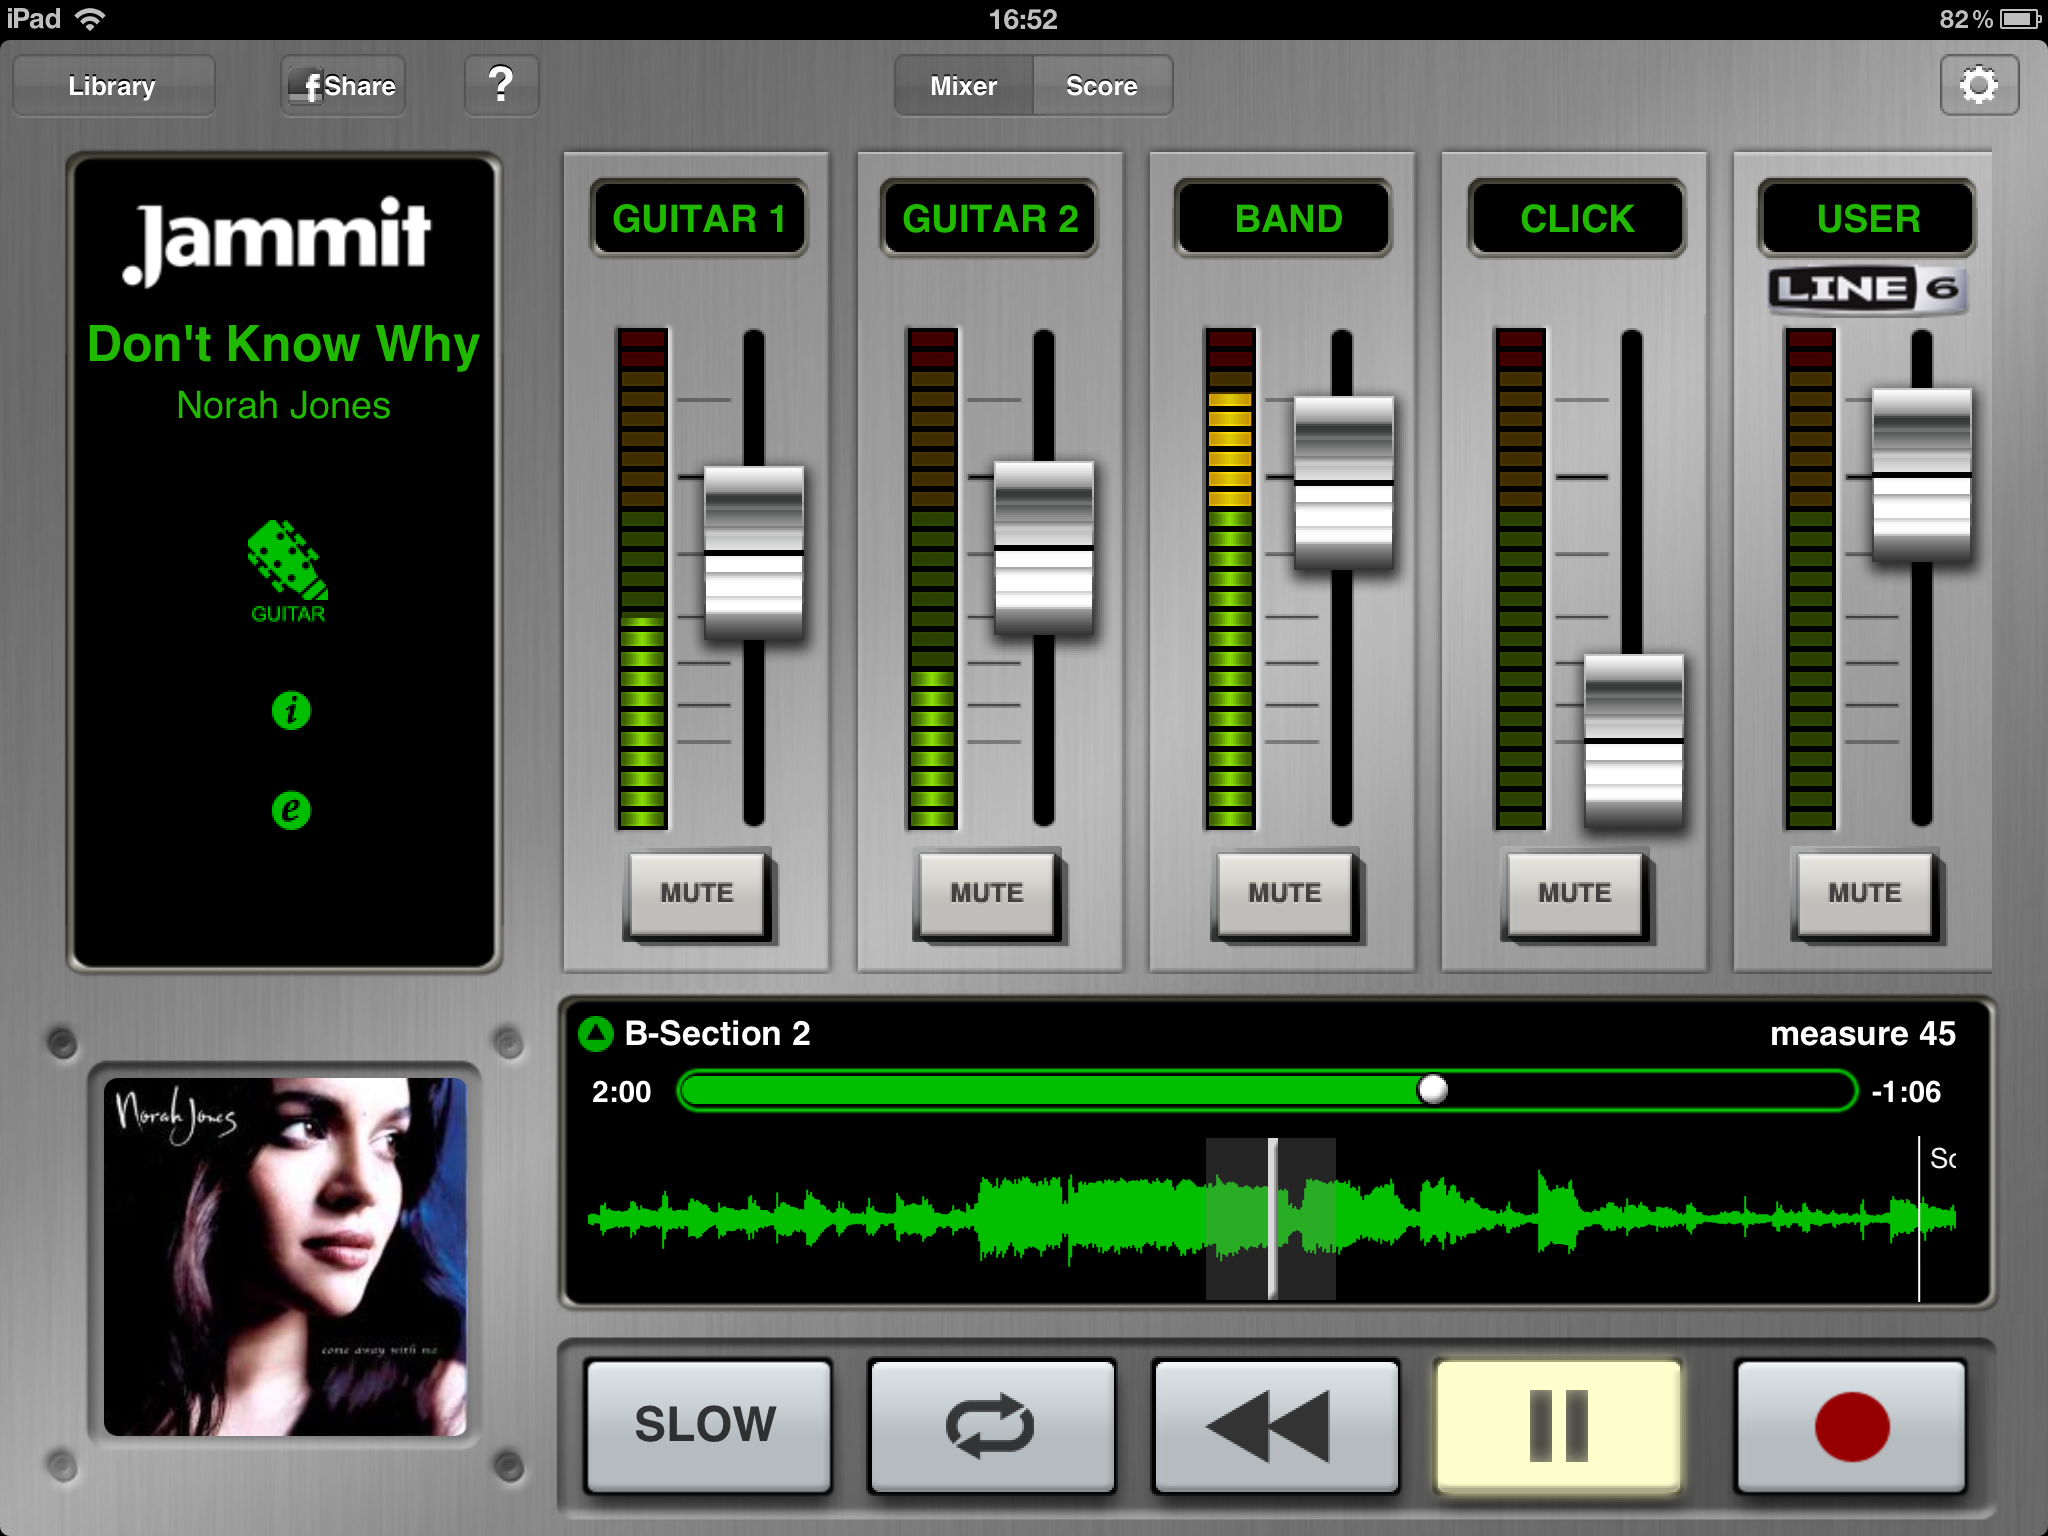This screenshot has height=1536, width=2048.
Task: Expand the B-Section 2 section arrow
Action: 596,1034
